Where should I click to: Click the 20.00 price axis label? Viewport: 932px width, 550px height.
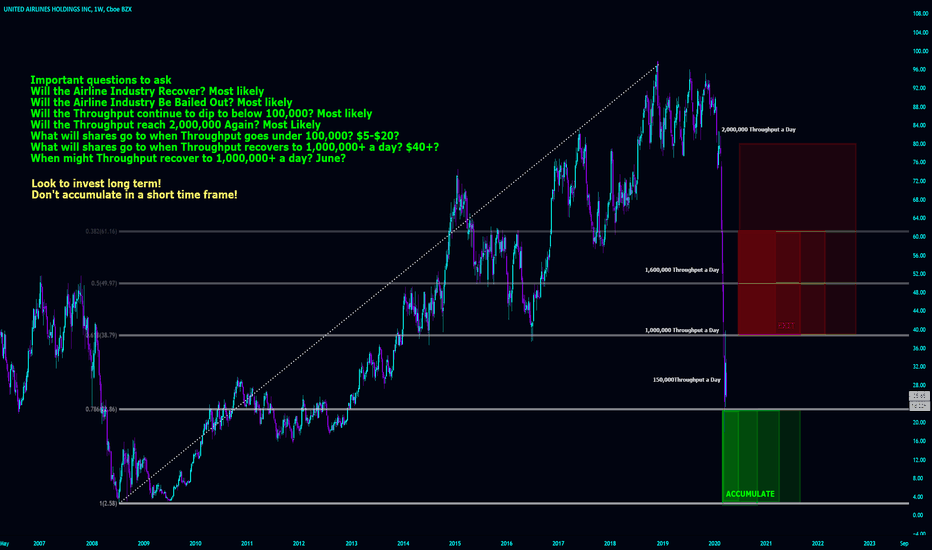coord(921,422)
